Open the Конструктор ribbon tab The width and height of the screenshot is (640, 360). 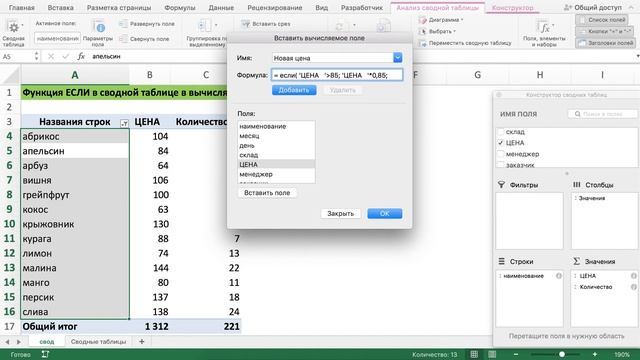coord(512,8)
